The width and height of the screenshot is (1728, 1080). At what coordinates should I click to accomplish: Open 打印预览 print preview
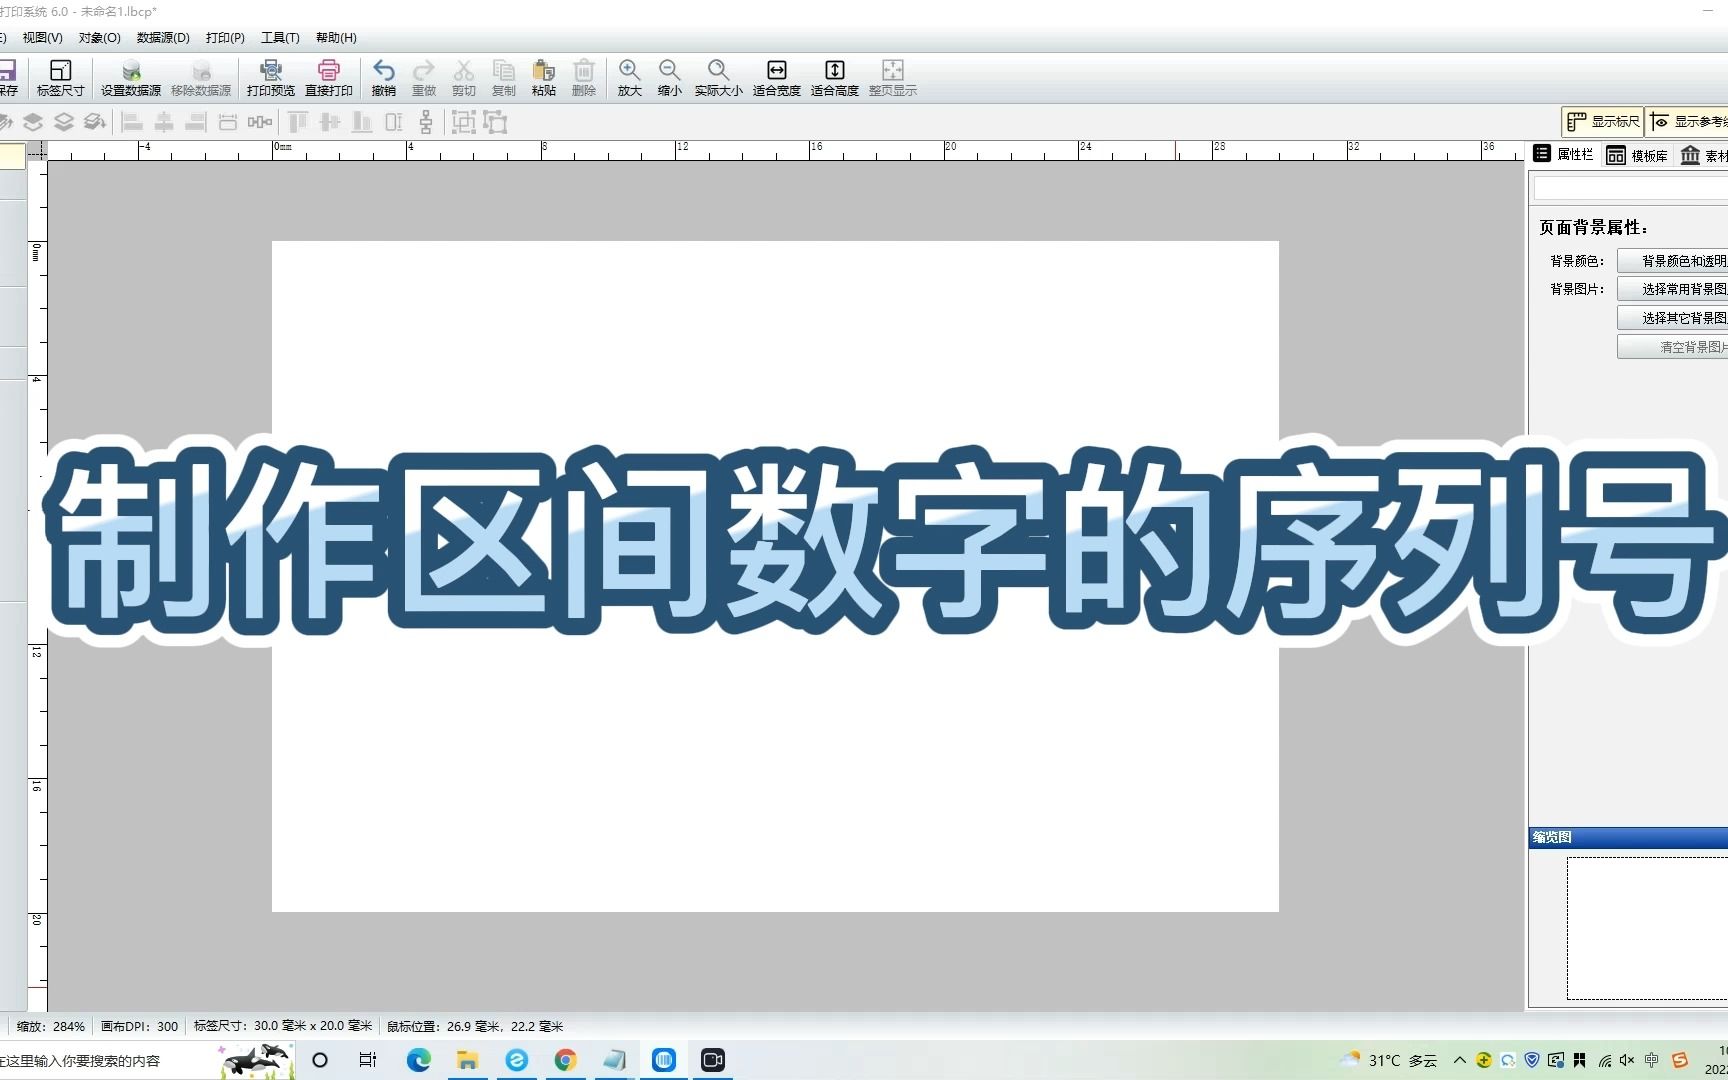(271, 77)
